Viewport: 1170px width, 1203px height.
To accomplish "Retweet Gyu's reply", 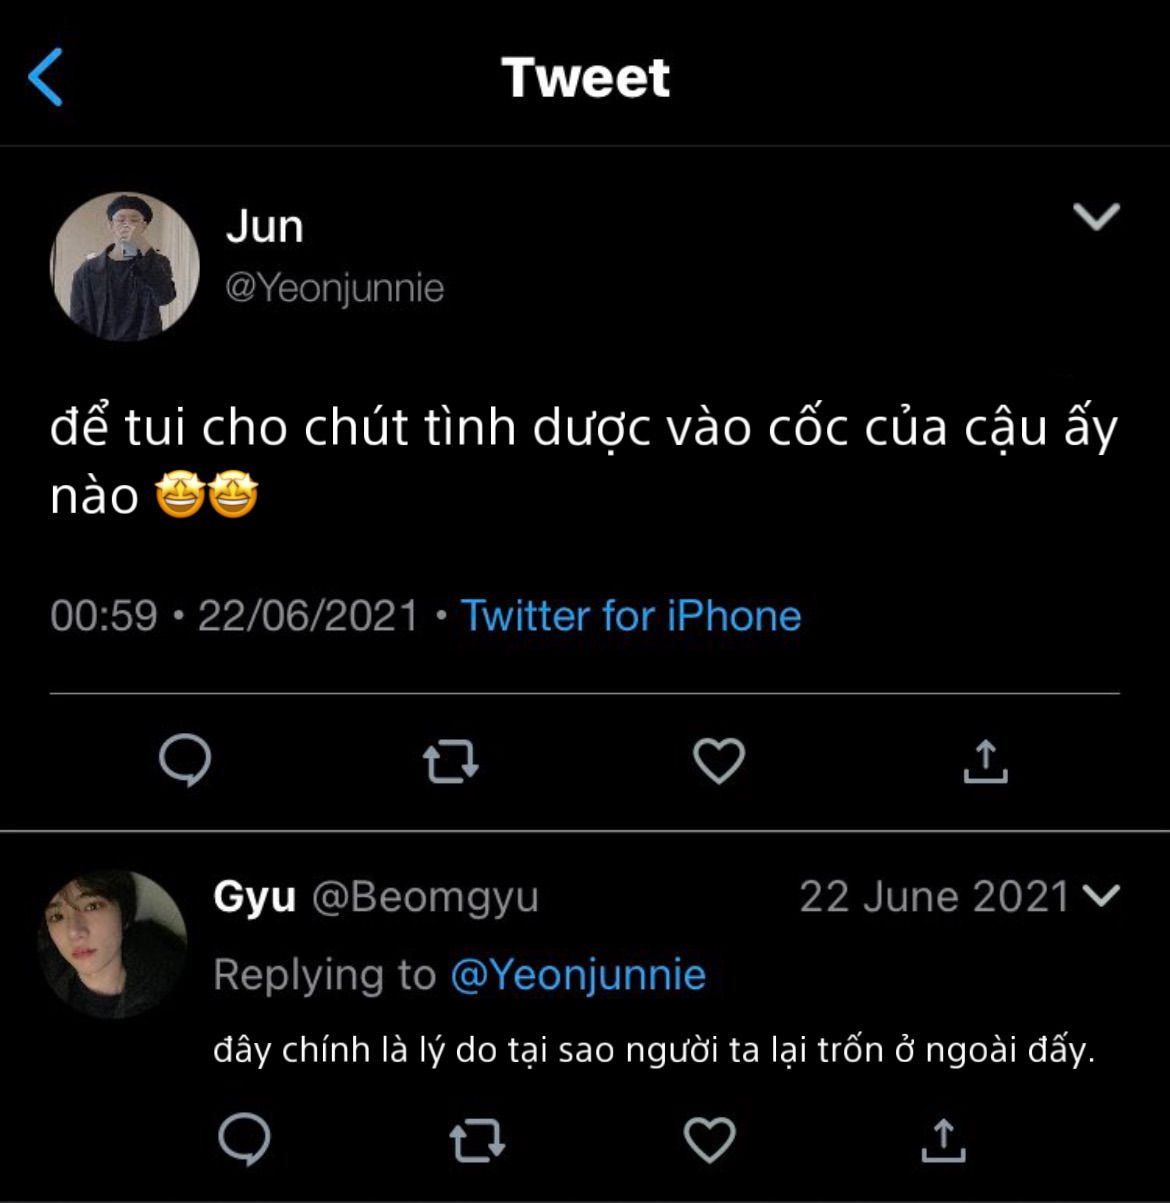I will 477,1140.
